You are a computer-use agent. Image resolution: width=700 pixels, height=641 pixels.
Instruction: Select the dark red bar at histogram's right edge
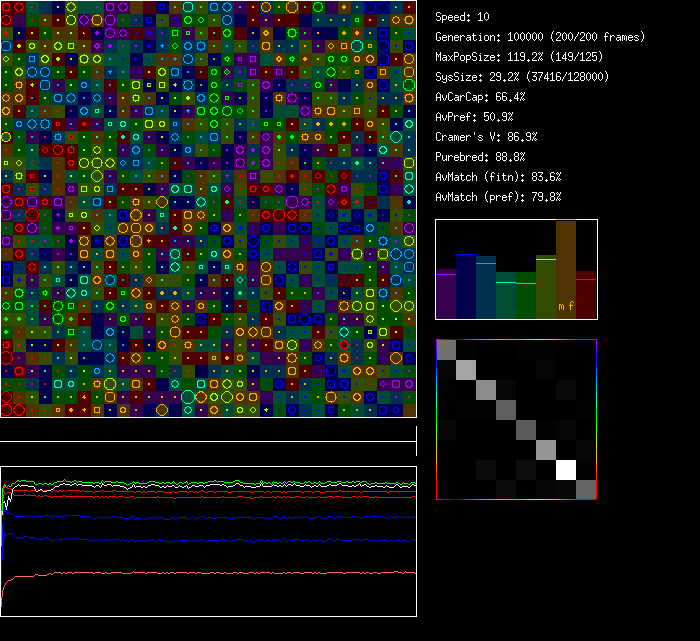point(586,294)
